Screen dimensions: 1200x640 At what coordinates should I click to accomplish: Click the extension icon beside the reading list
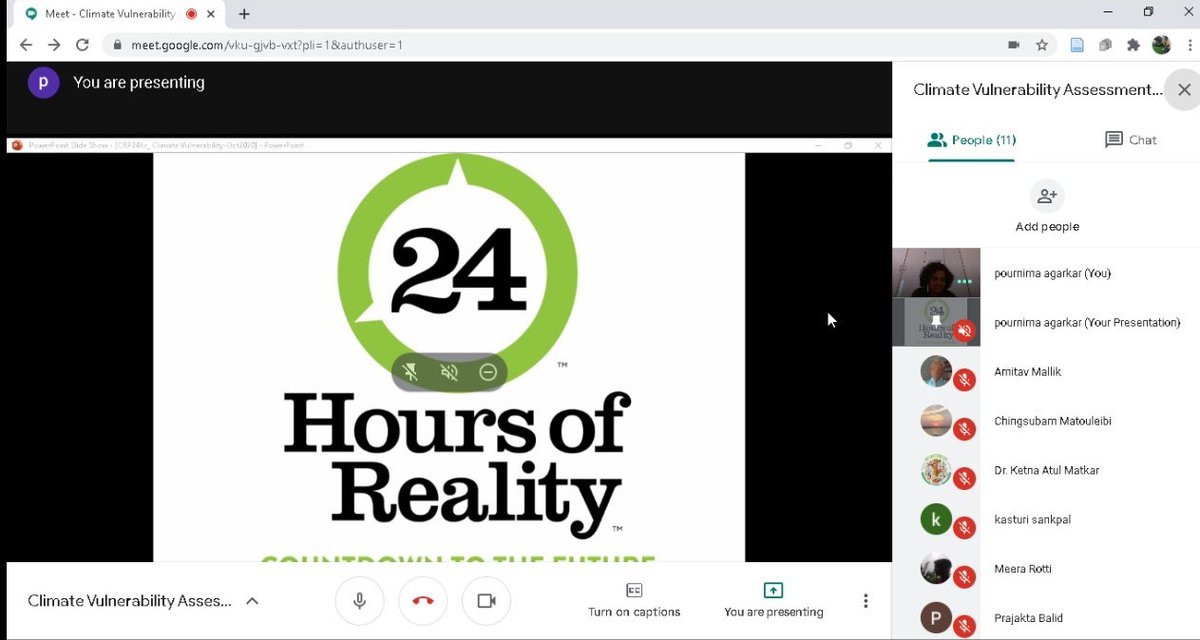coord(1105,45)
